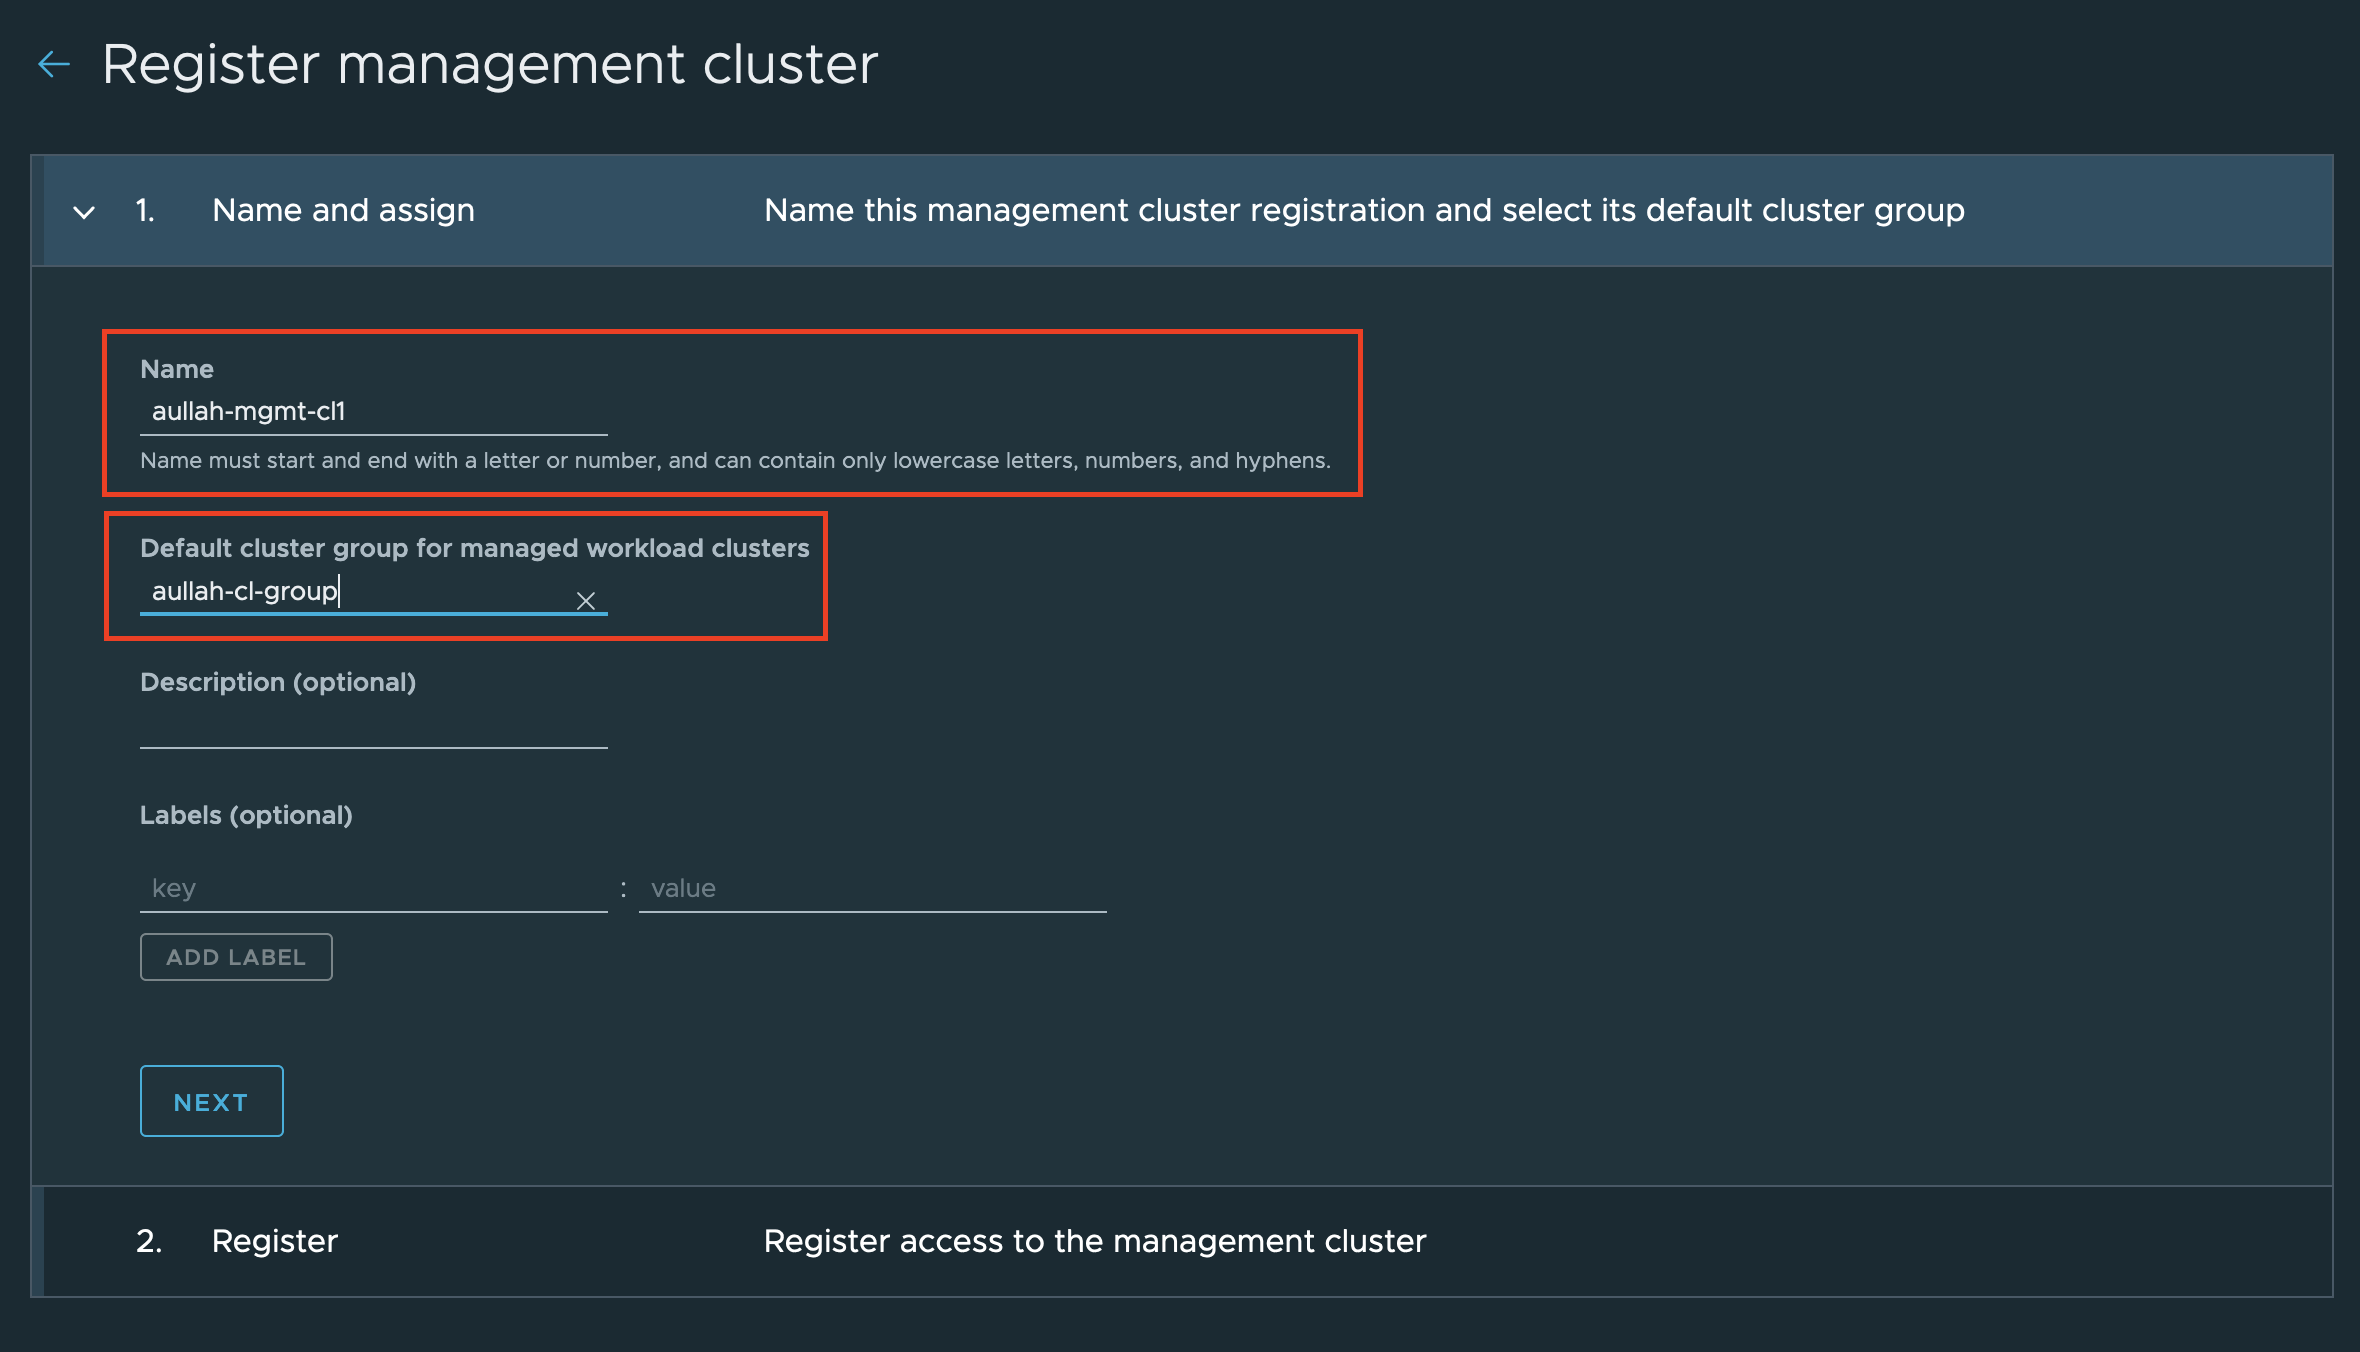2360x1352 pixels.
Task: Click the NEXT button
Action: click(x=210, y=1101)
